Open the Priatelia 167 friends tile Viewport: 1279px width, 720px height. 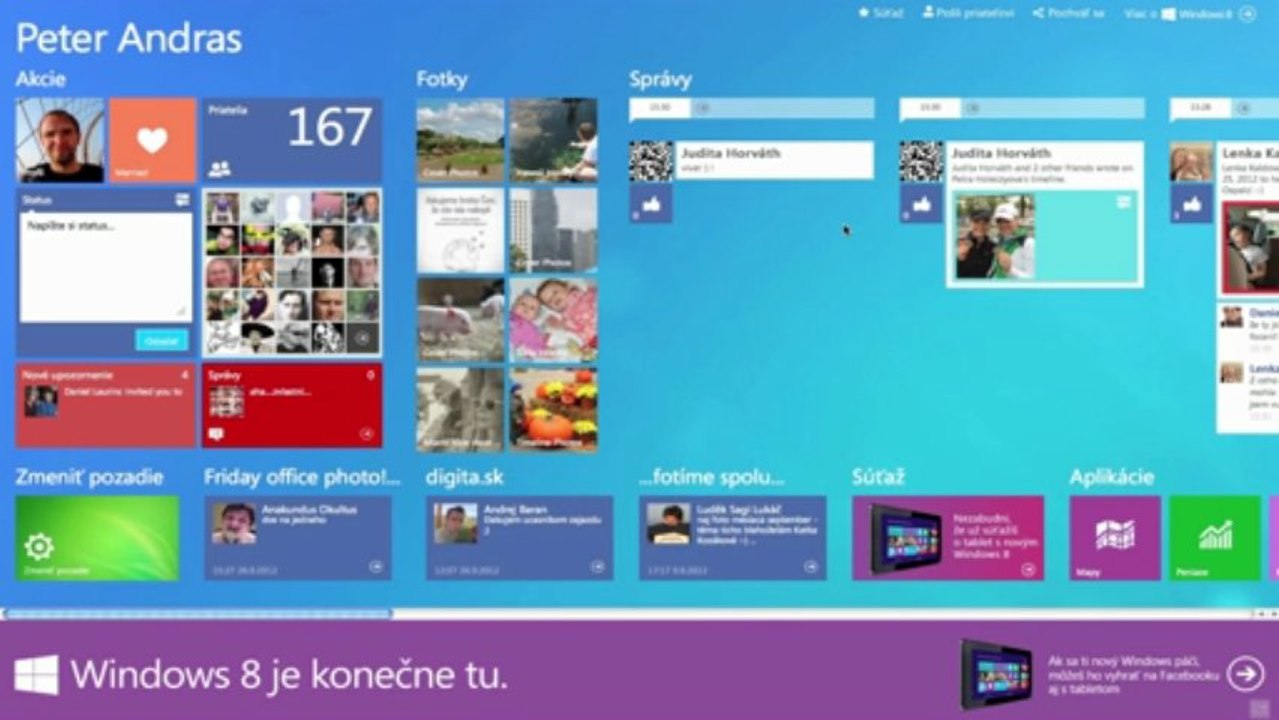[x=292, y=140]
